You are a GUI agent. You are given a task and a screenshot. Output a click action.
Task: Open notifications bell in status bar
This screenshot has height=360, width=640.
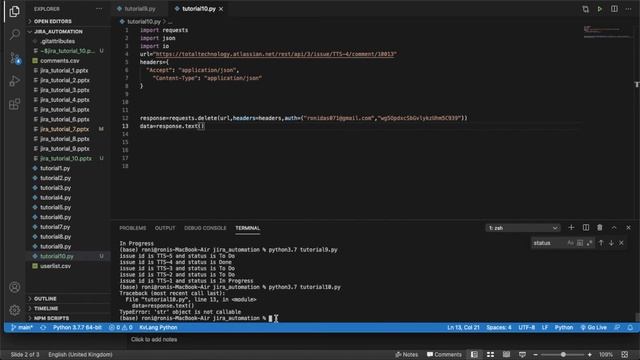(x=630, y=327)
